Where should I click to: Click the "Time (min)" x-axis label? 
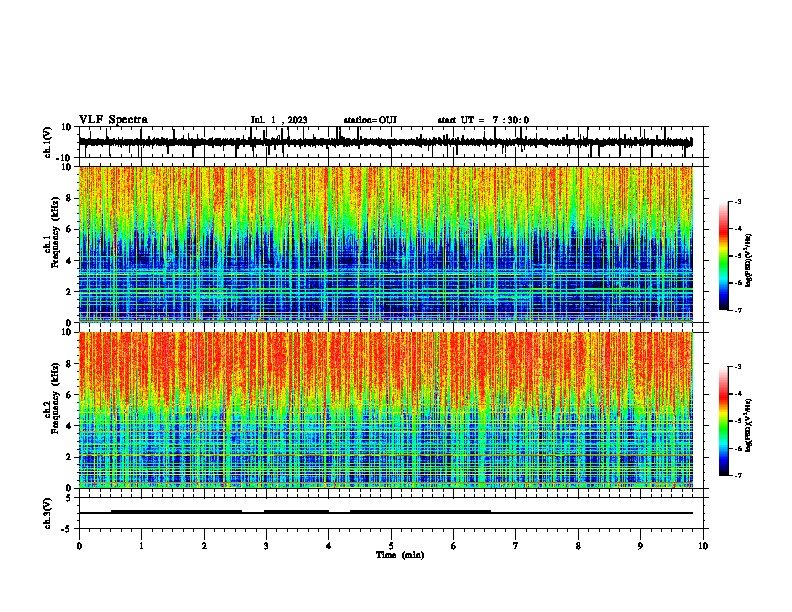400,555
